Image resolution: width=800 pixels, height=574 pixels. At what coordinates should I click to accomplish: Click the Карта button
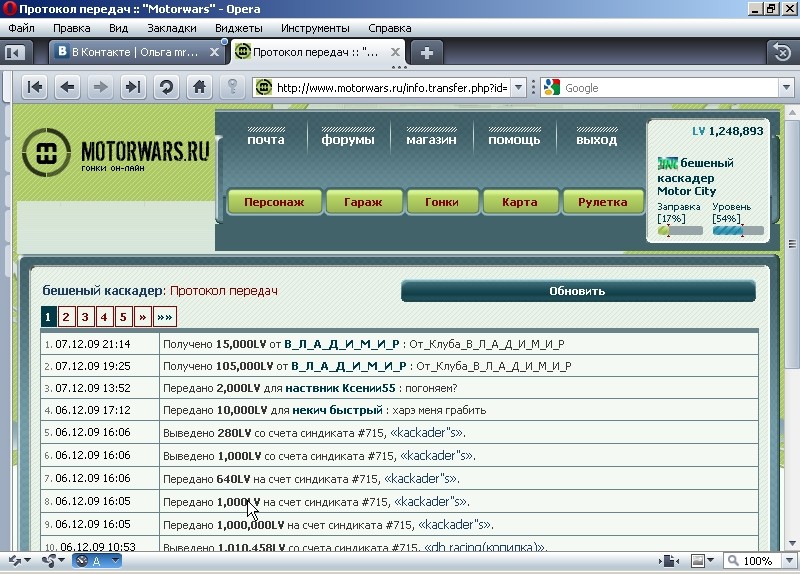519,202
